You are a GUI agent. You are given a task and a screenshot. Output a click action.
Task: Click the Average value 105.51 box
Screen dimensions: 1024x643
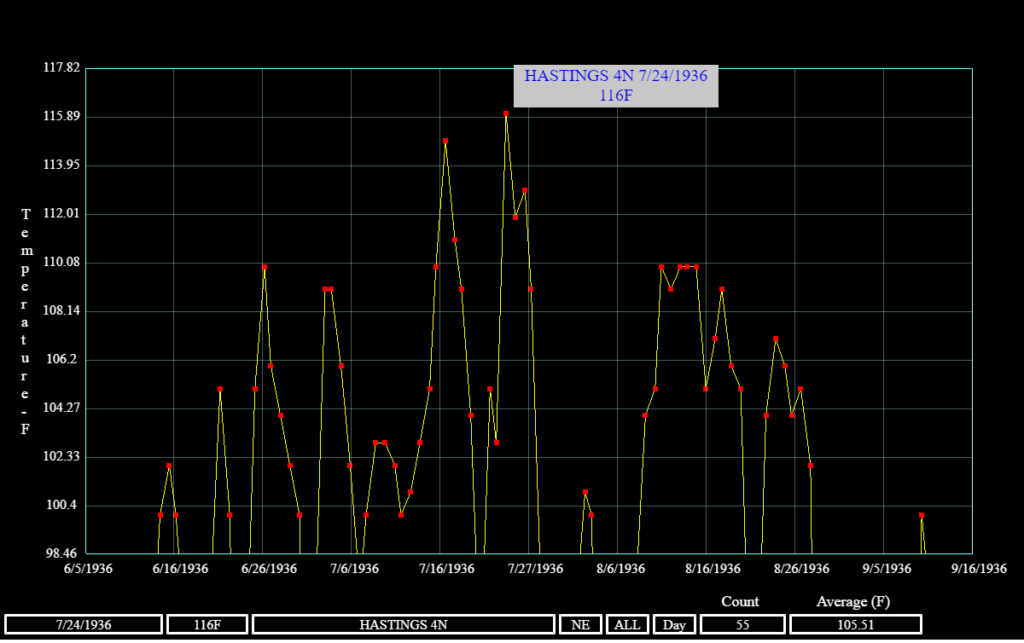coord(856,625)
